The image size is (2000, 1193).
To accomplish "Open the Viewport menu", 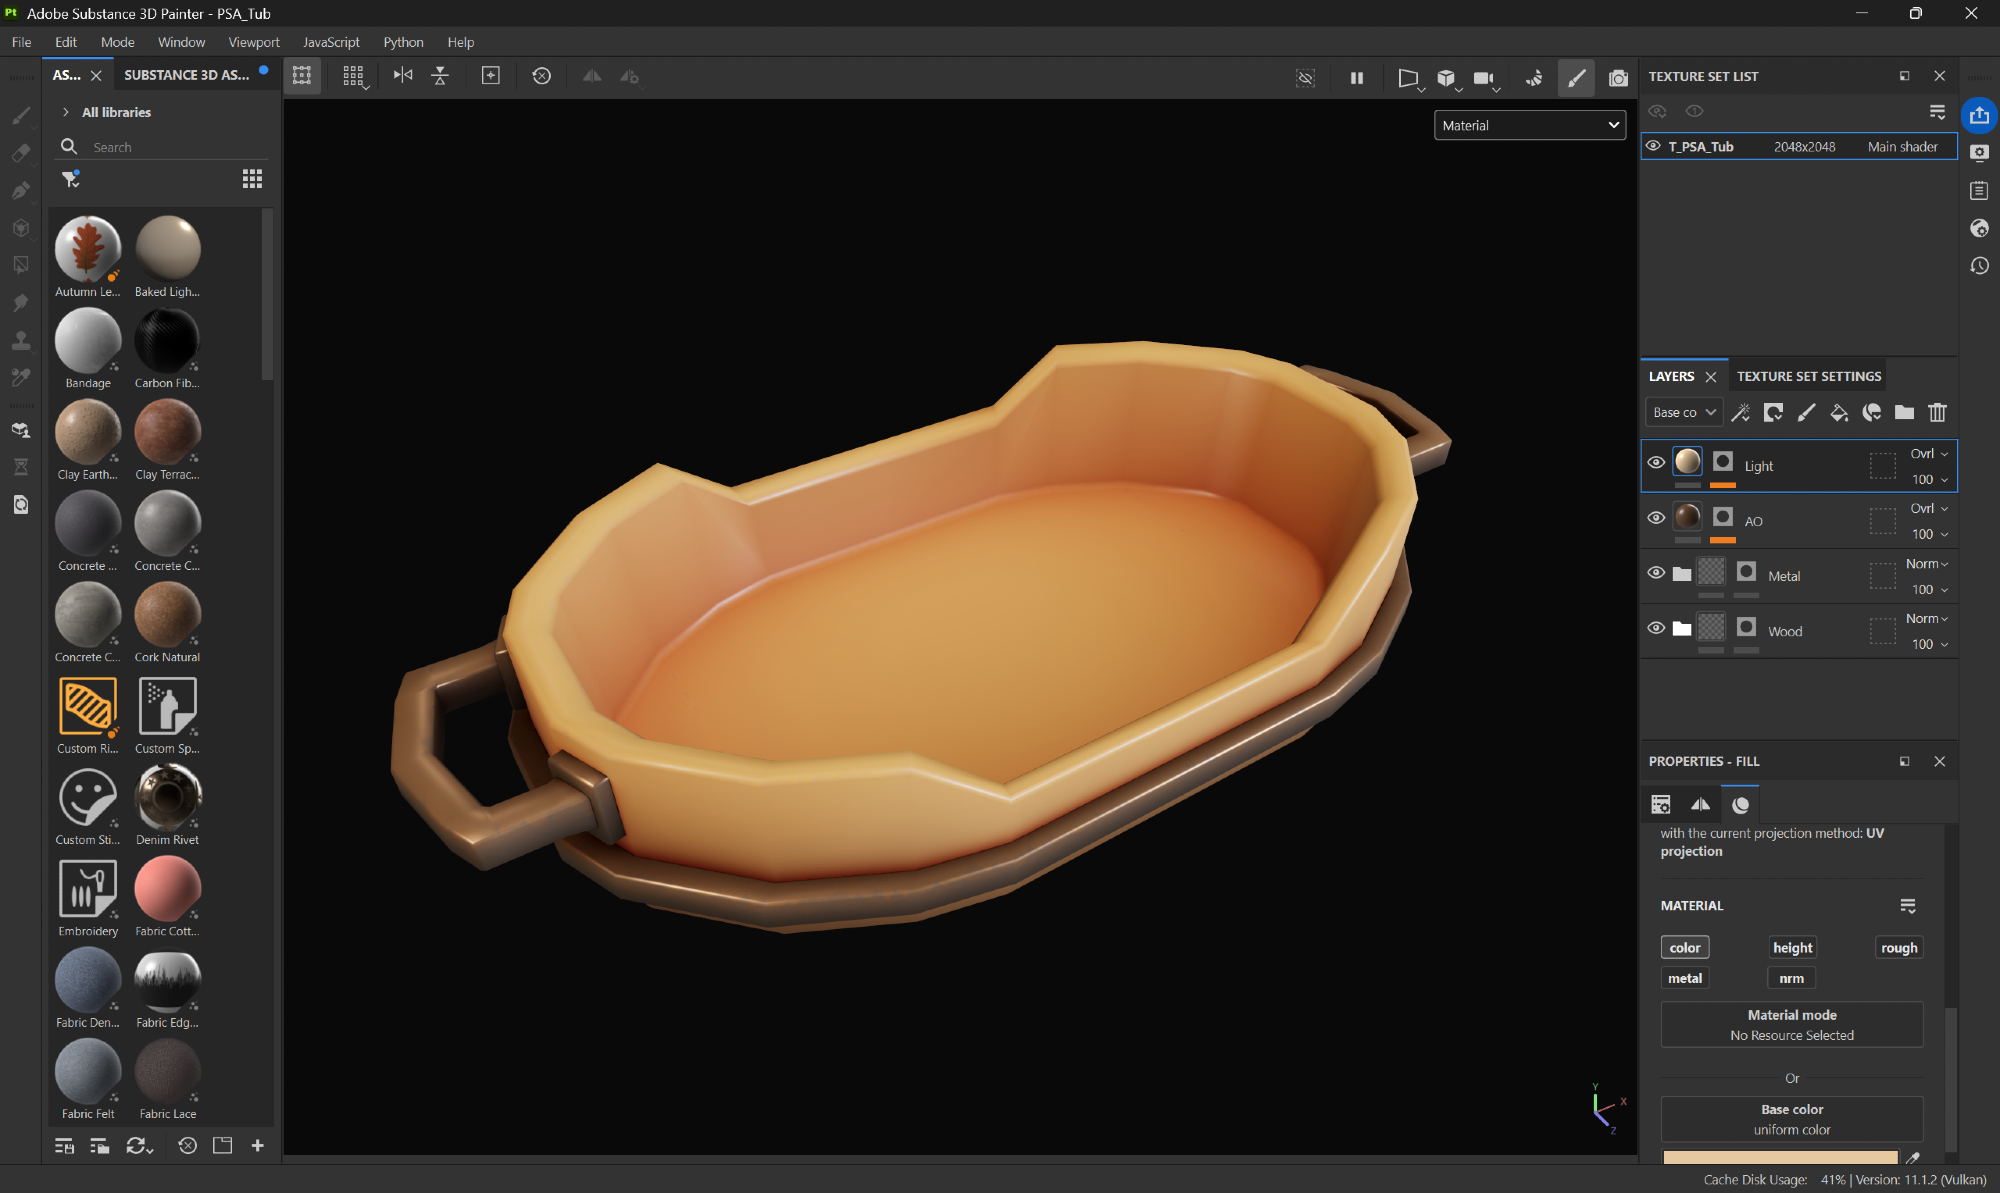I will tap(253, 42).
